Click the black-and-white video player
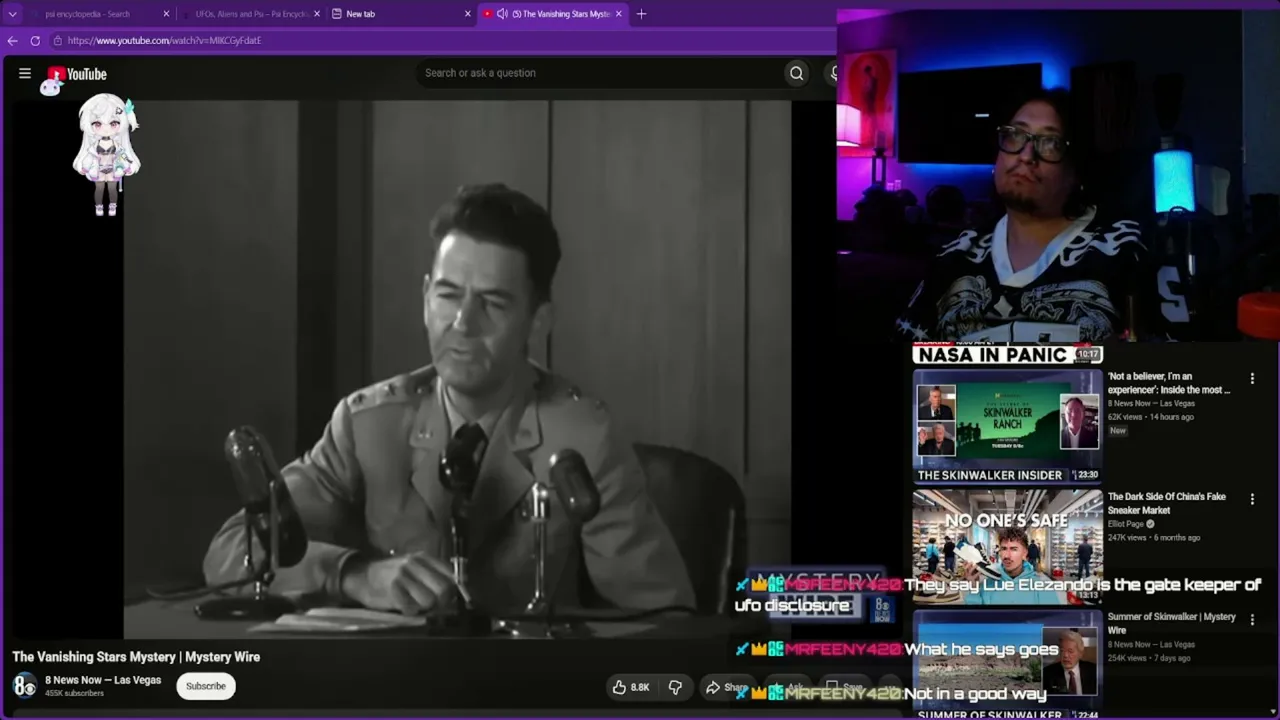 [457, 369]
